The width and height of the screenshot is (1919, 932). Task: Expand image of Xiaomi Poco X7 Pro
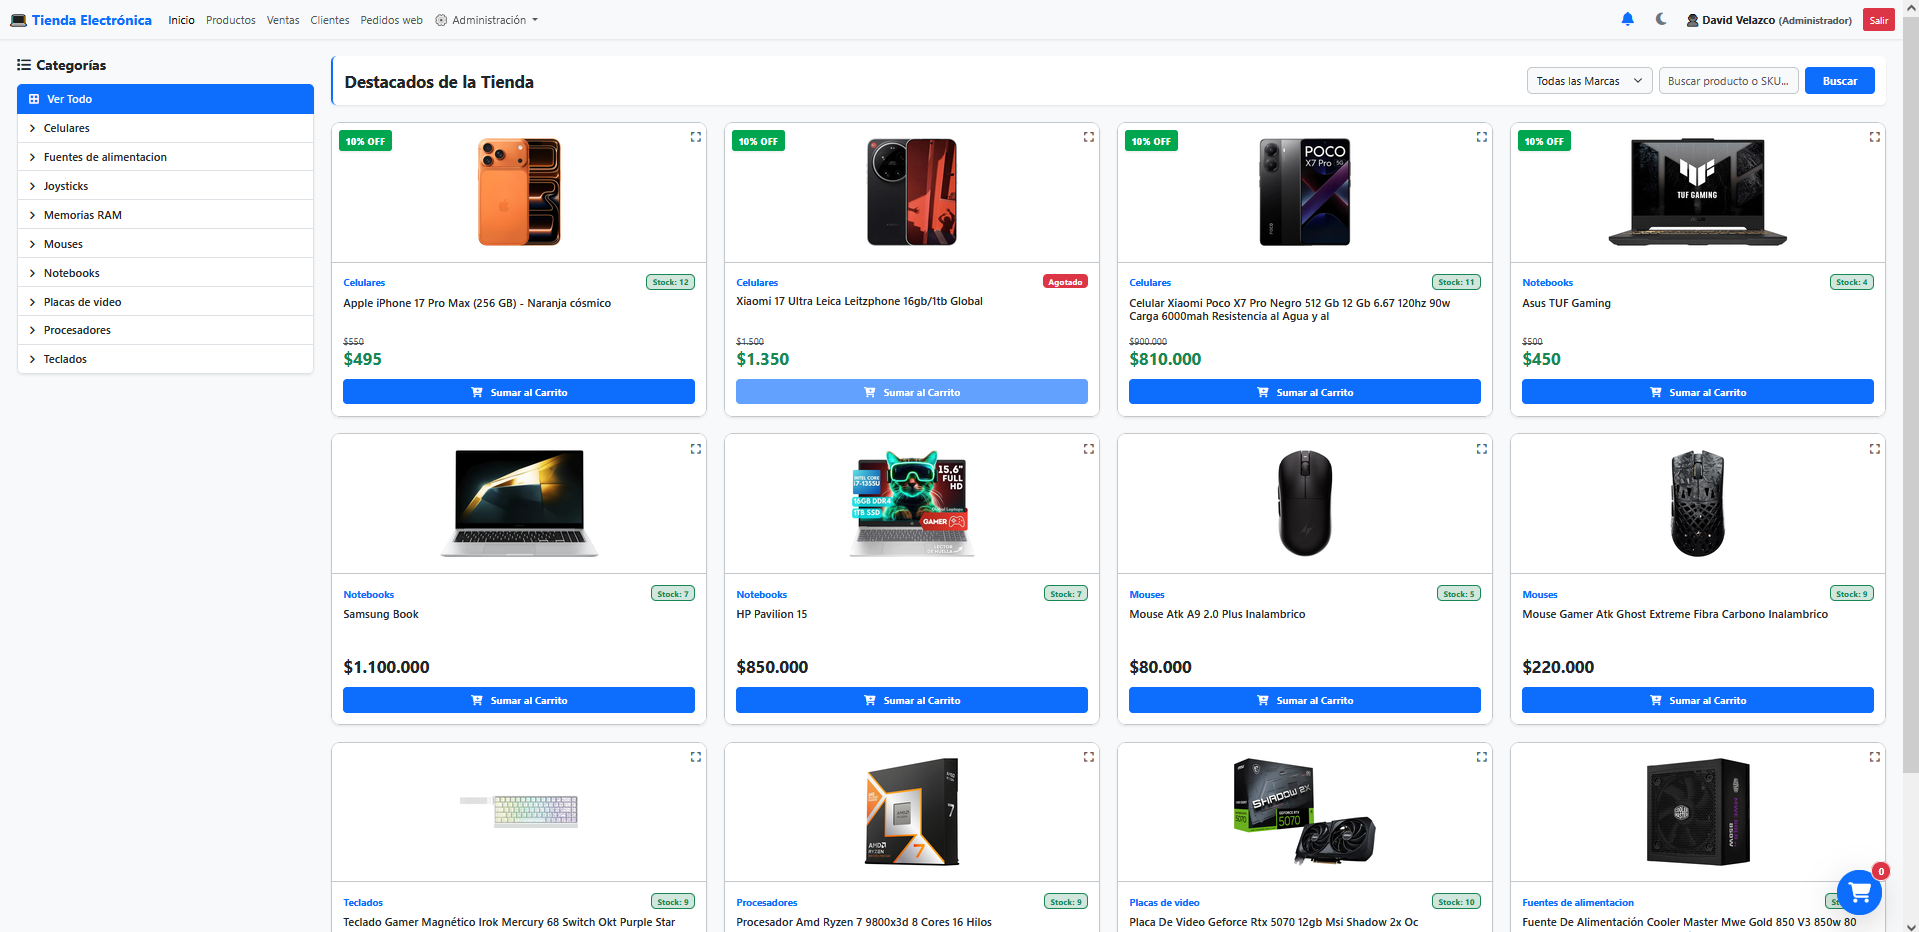click(x=1482, y=137)
